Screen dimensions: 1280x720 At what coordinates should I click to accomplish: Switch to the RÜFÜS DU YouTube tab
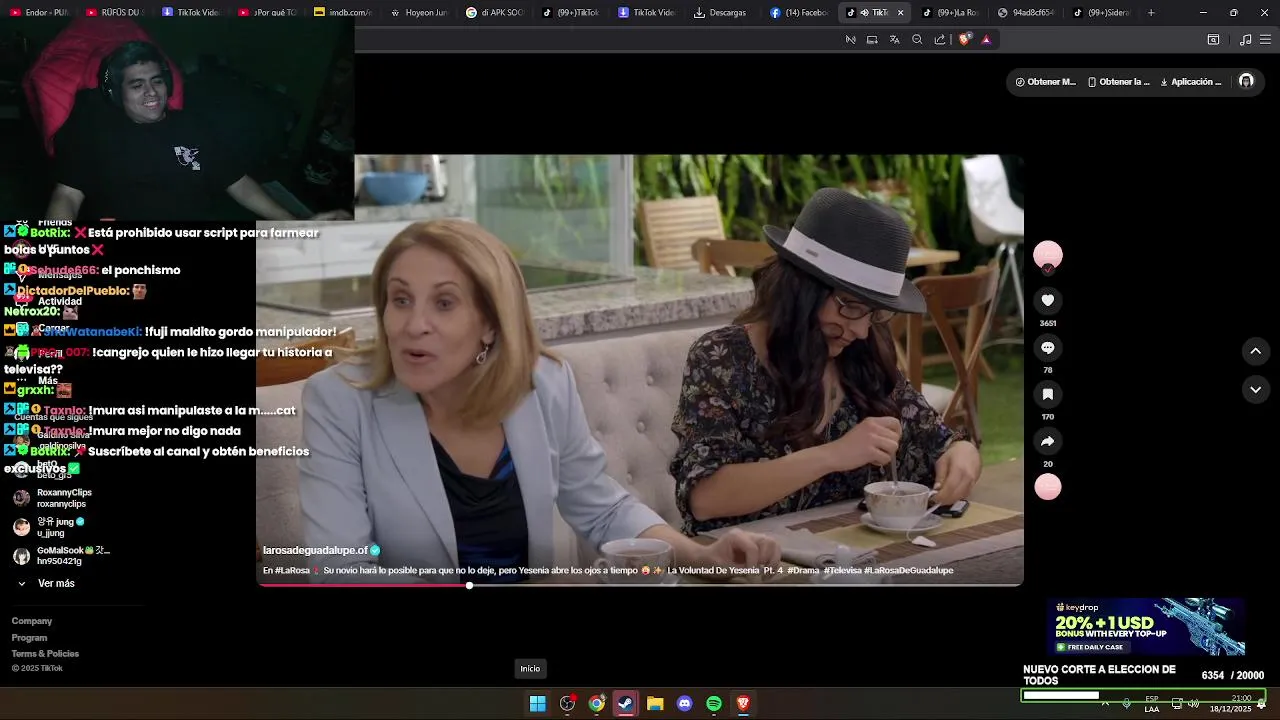click(113, 13)
